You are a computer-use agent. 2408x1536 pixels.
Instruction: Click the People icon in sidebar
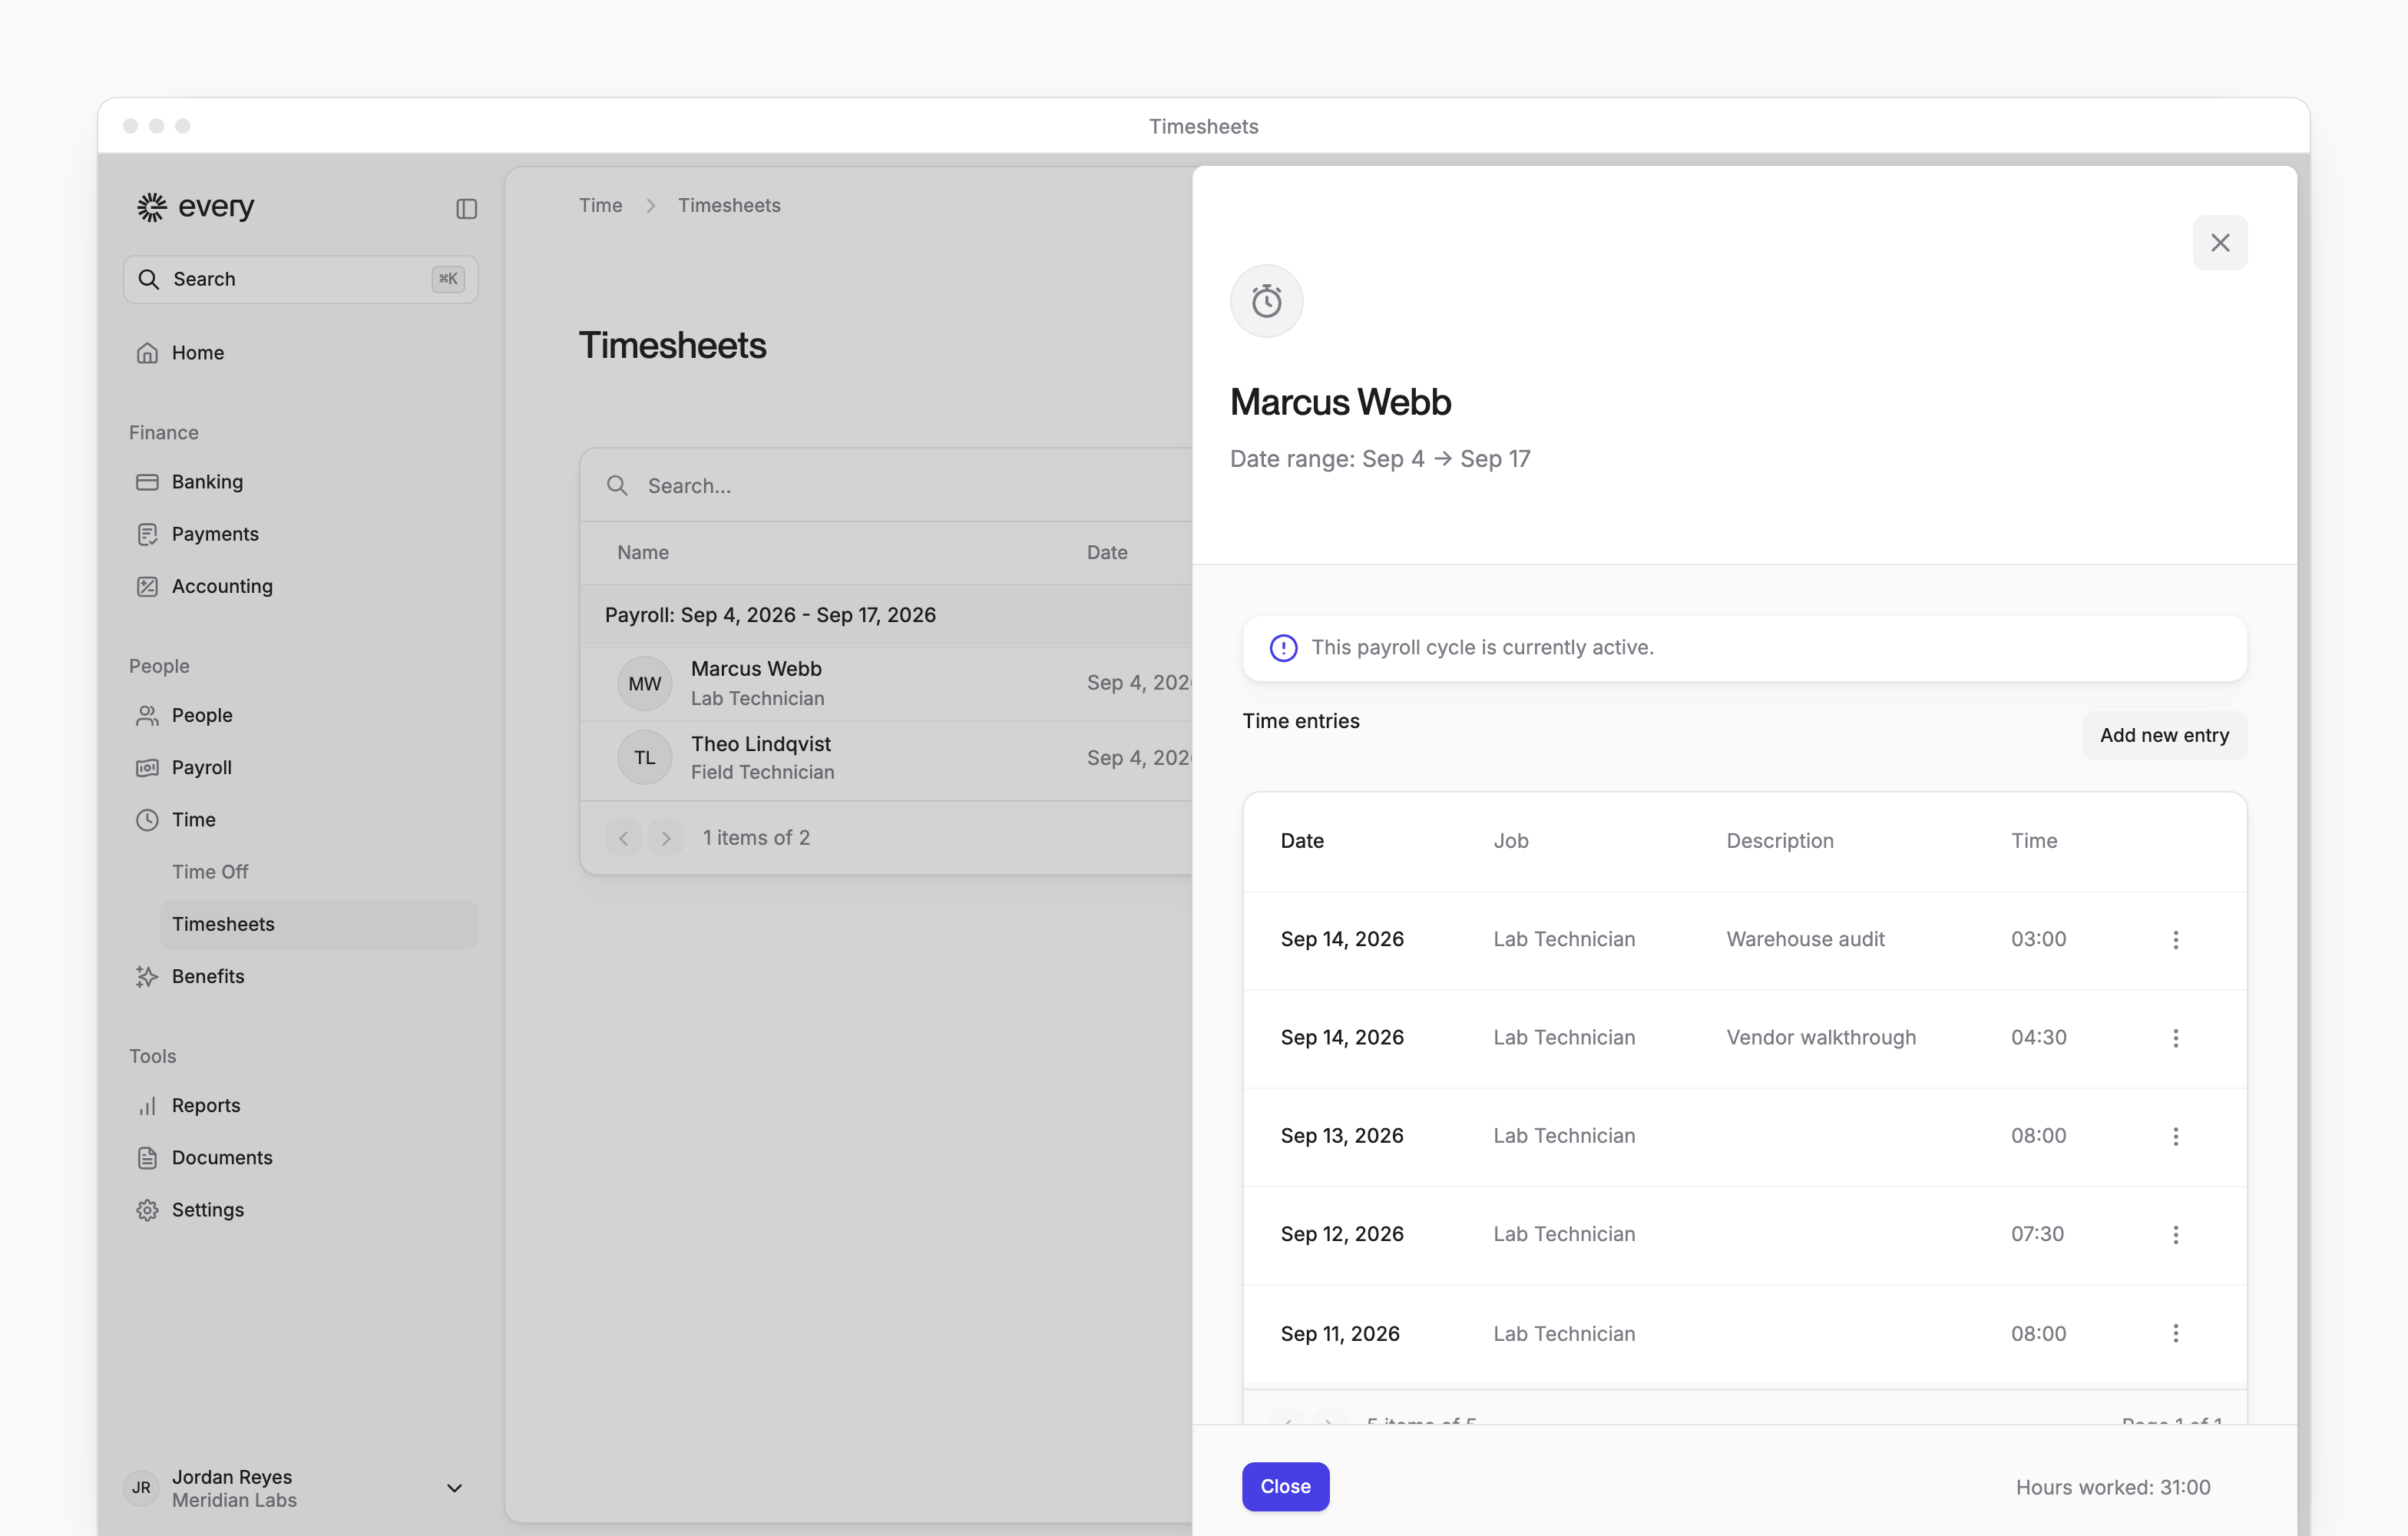(x=147, y=715)
